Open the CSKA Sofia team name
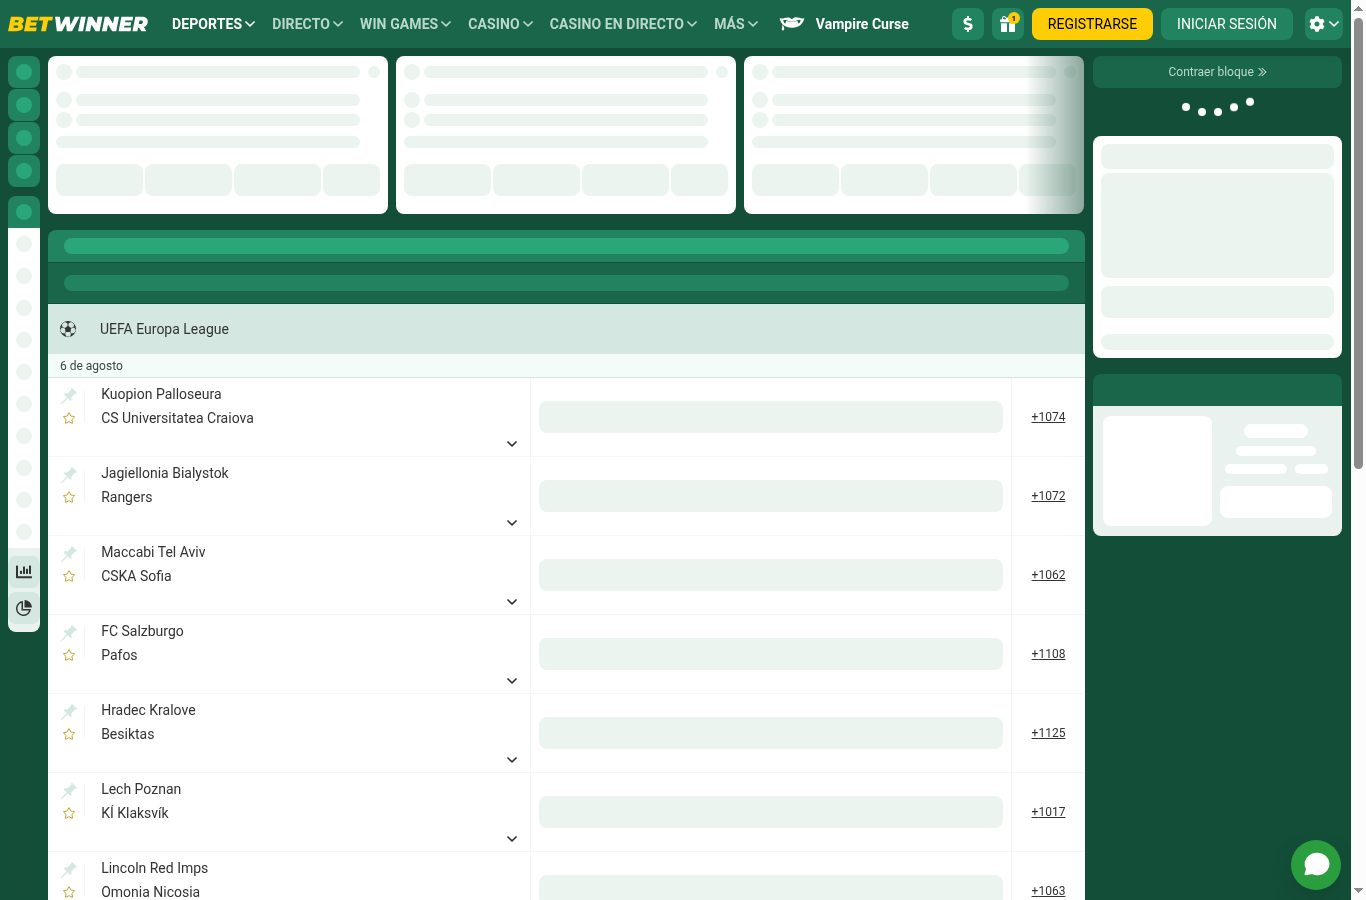The height and width of the screenshot is (900, 1366). [x=136, y=576]
